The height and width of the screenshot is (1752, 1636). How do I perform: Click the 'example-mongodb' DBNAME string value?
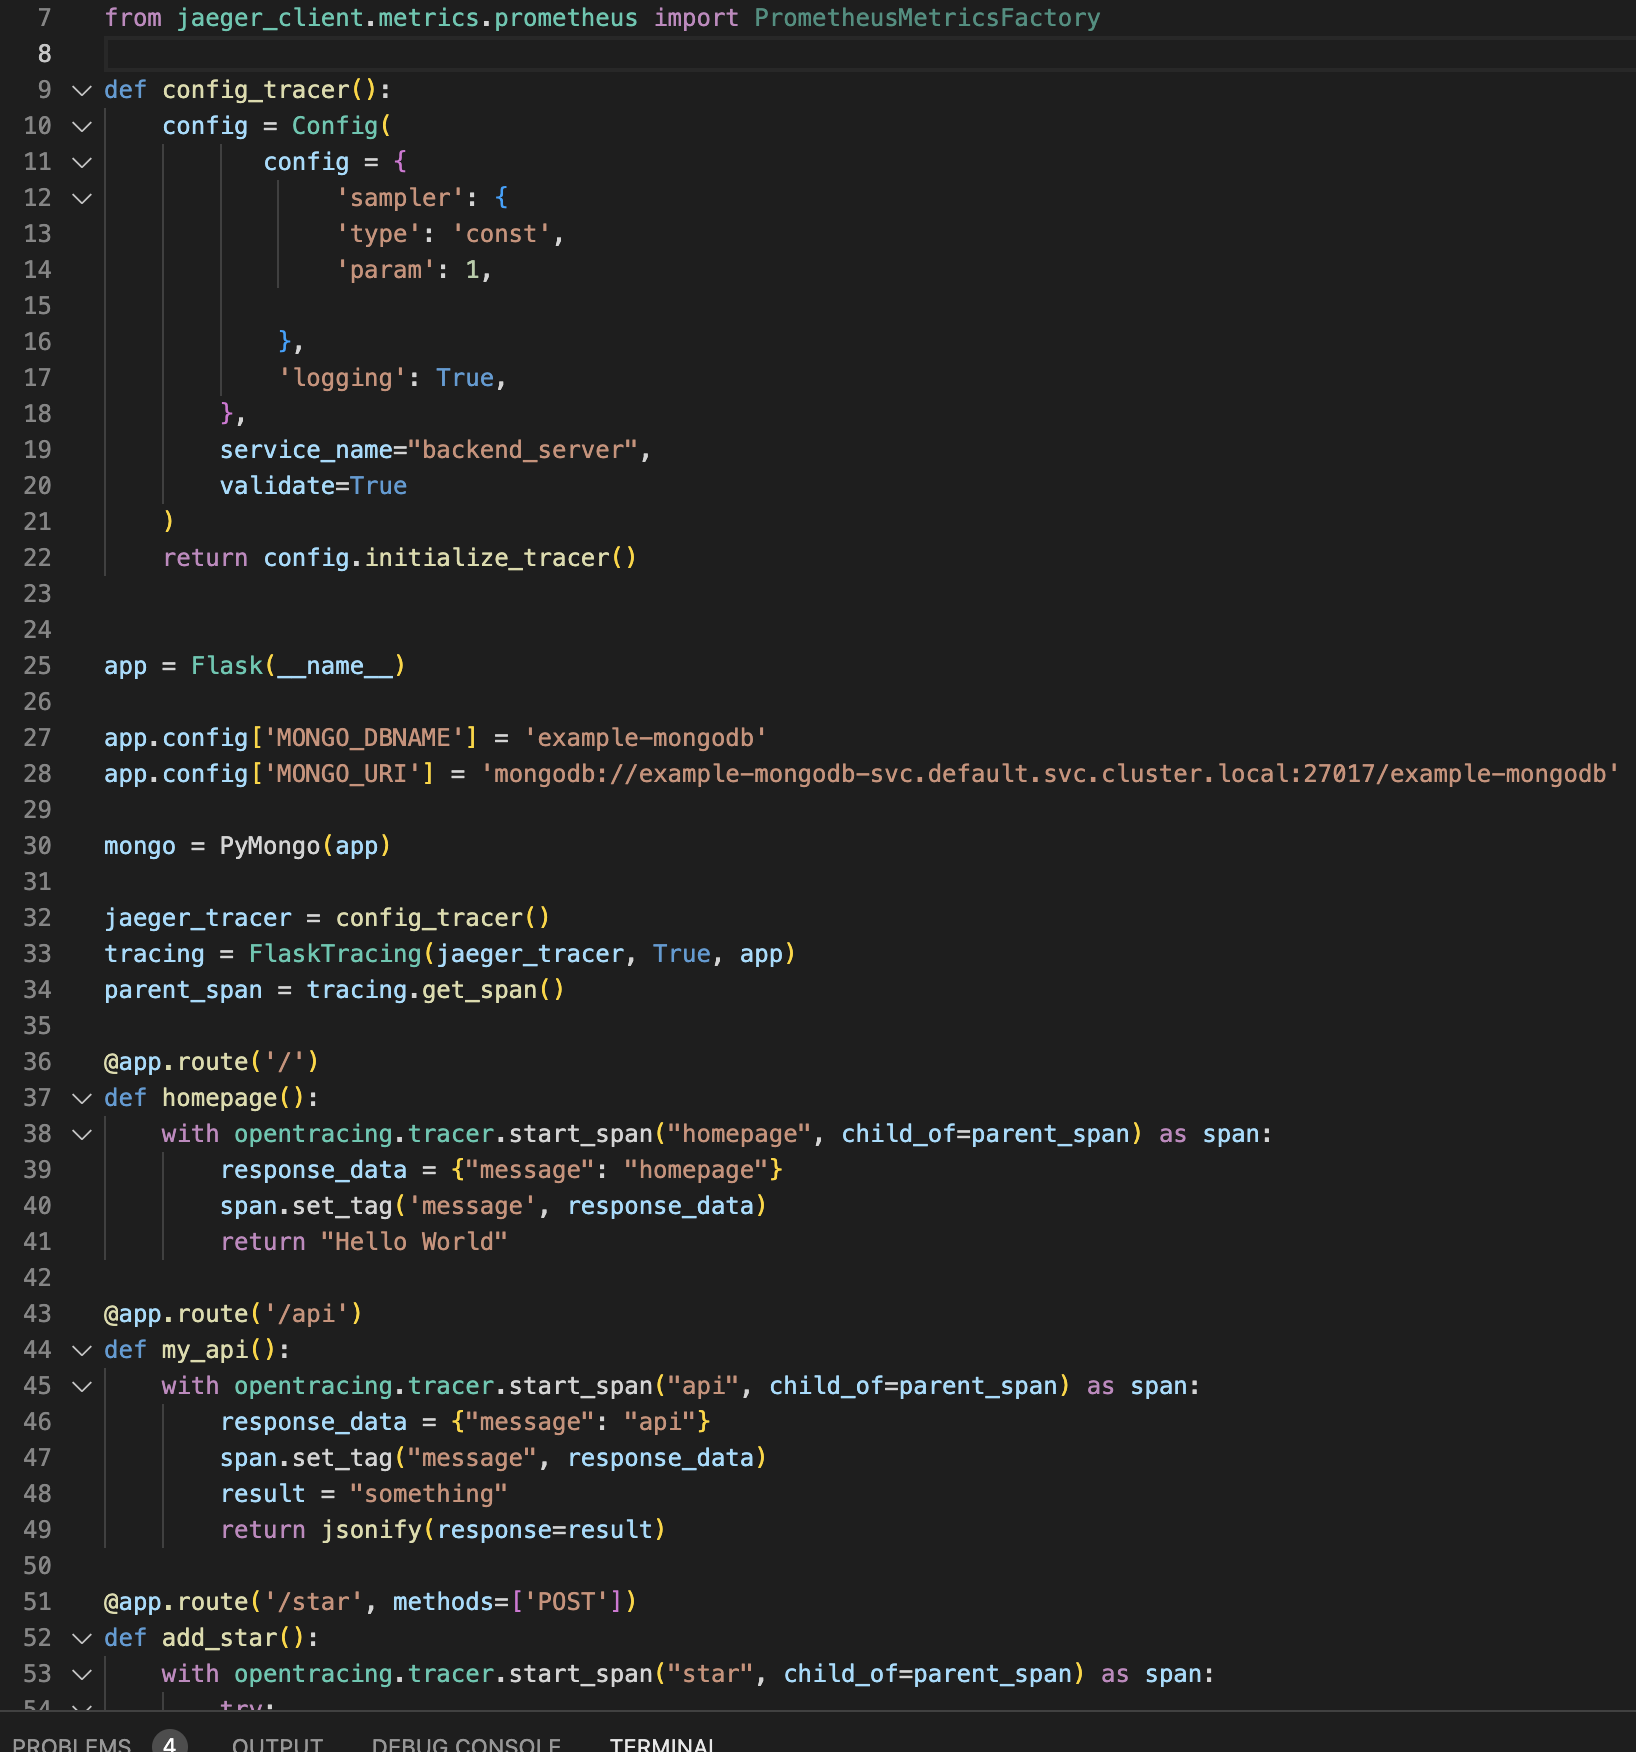click(646, 738)
